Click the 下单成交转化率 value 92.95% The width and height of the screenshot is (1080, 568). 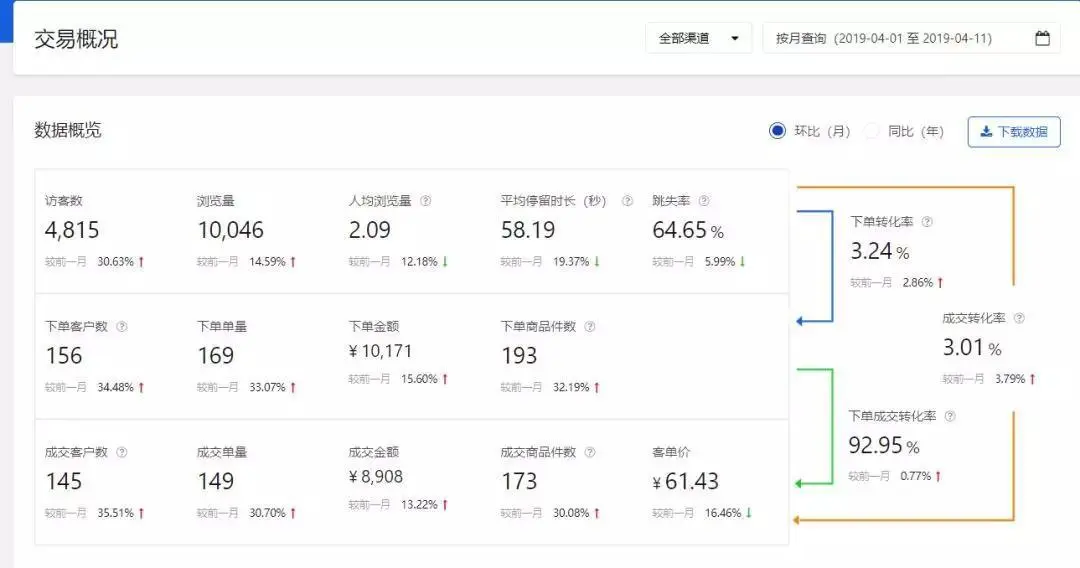coord(884,445)
